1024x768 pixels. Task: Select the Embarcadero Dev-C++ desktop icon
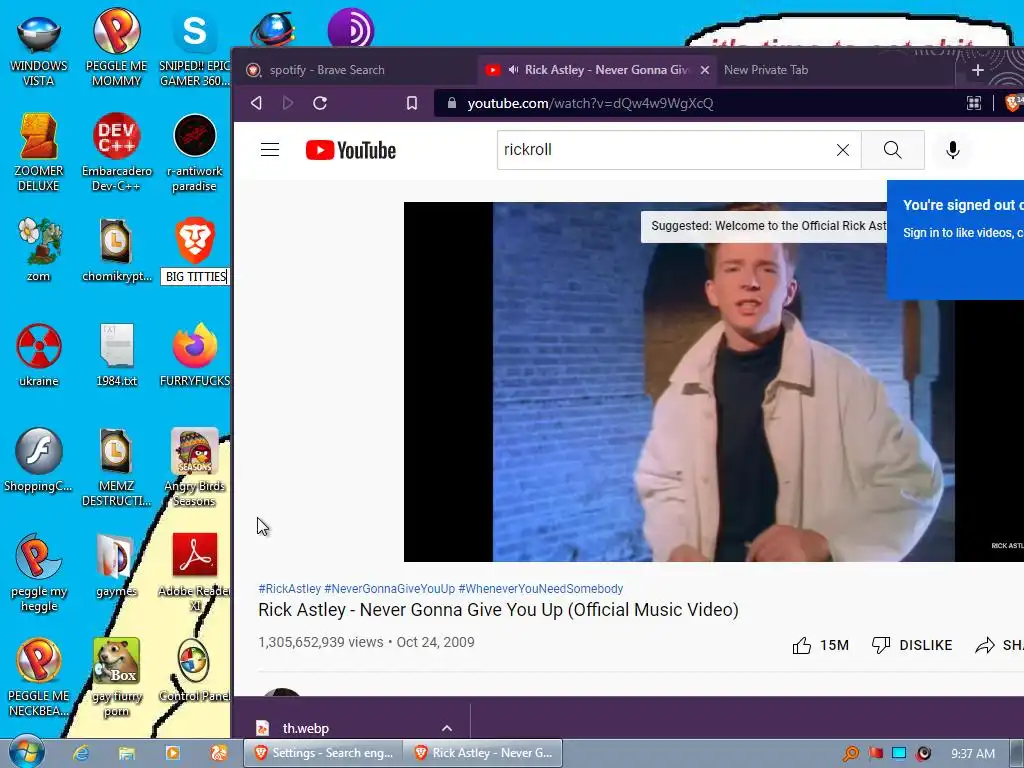pos(116,153)
